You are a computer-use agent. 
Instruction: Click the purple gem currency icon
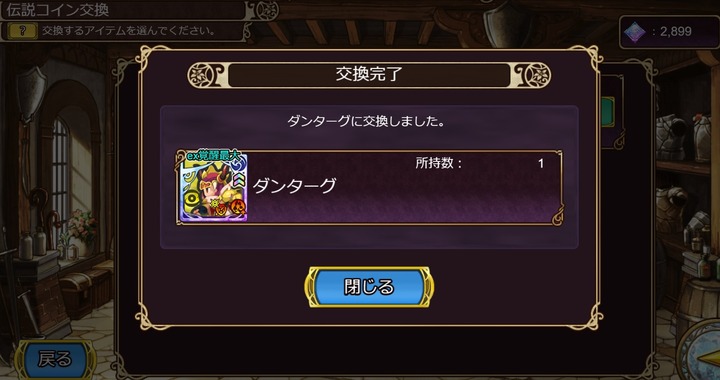click(635, 32)
